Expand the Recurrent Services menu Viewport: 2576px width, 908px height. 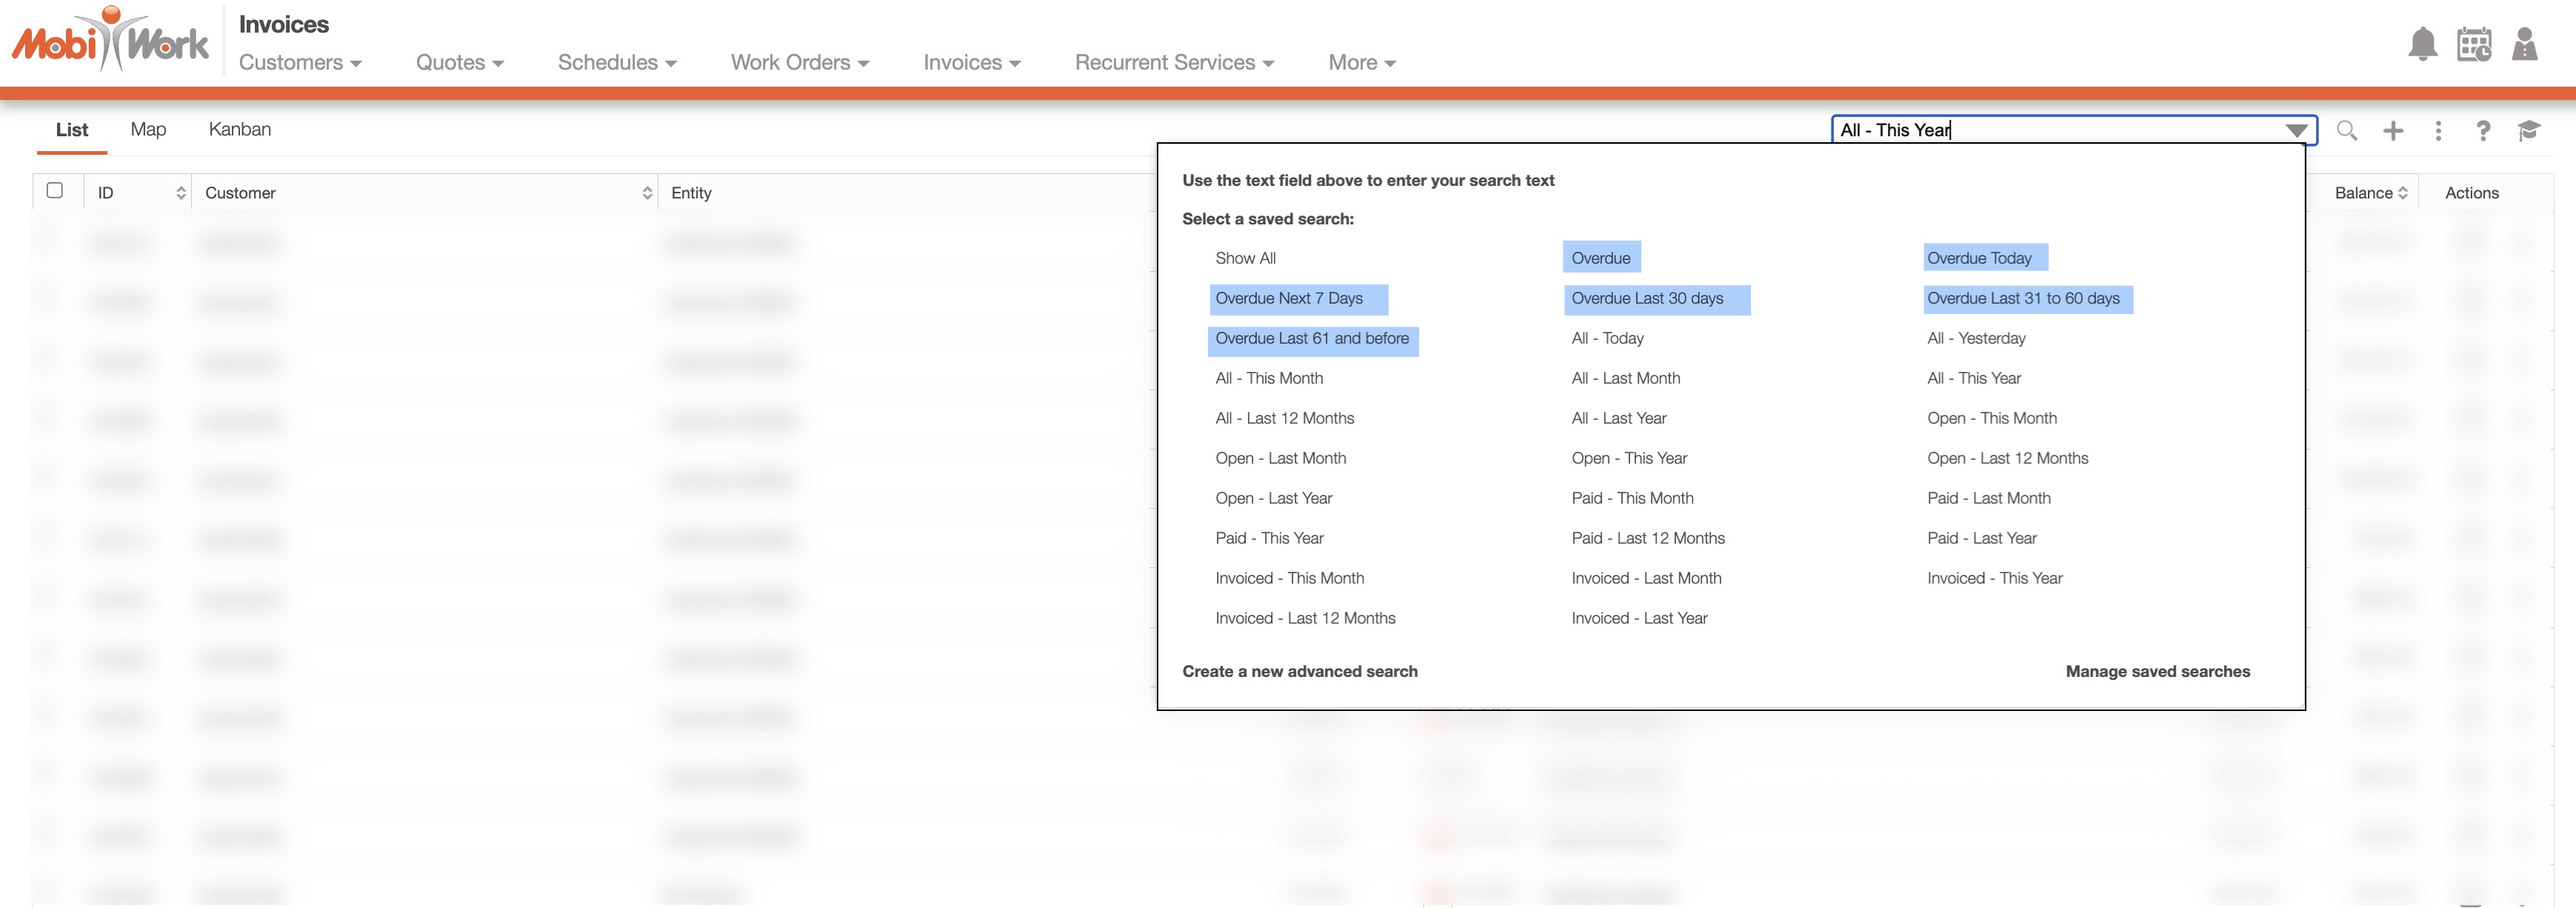coord(1174,63)
